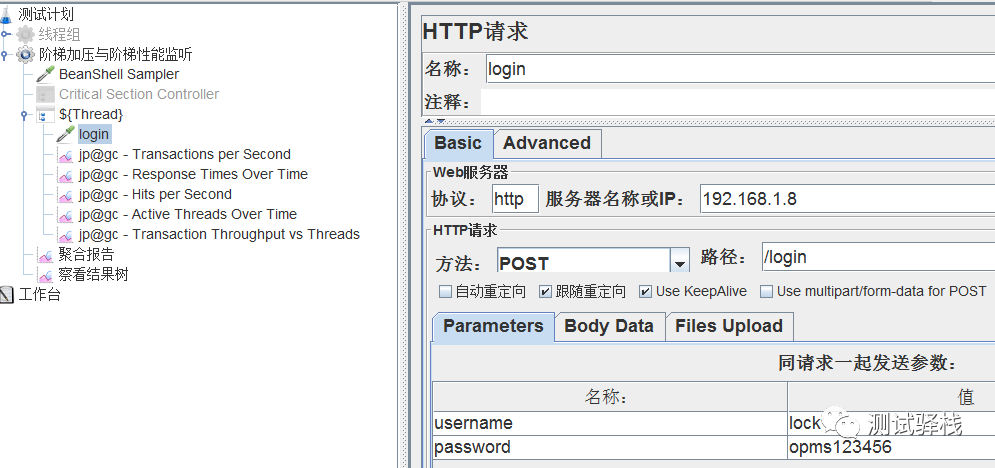Toggle the Use KeepAlive checkbox

coord(645,292)
